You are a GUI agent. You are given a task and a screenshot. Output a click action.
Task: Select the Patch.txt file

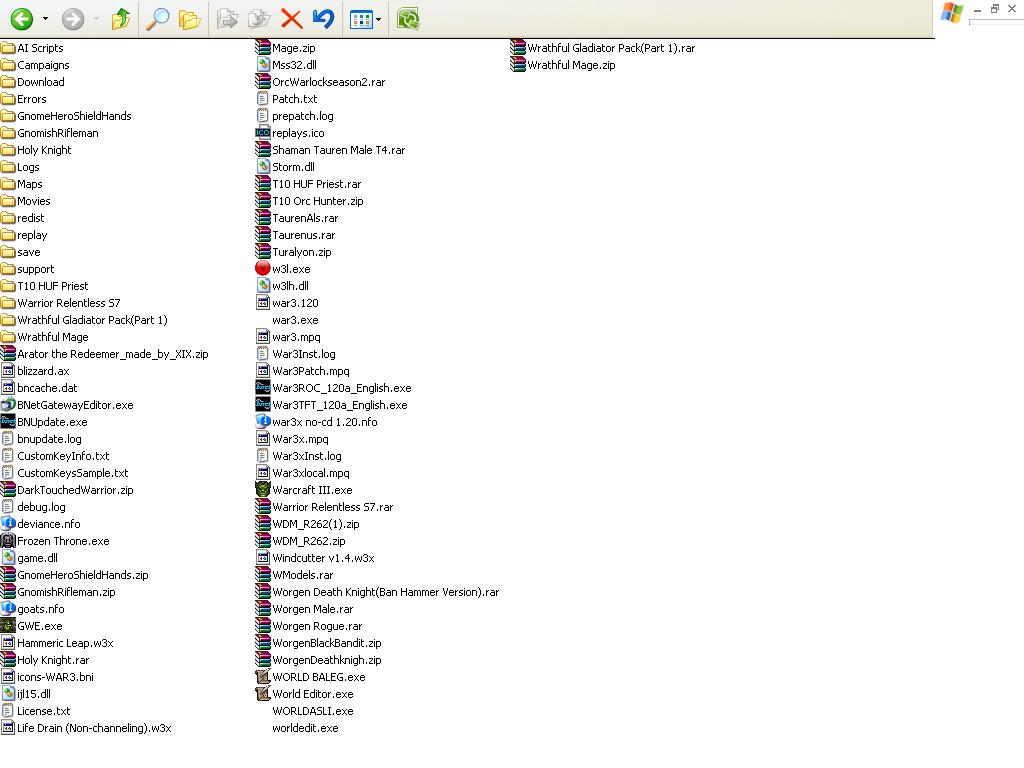coord(287,99)
